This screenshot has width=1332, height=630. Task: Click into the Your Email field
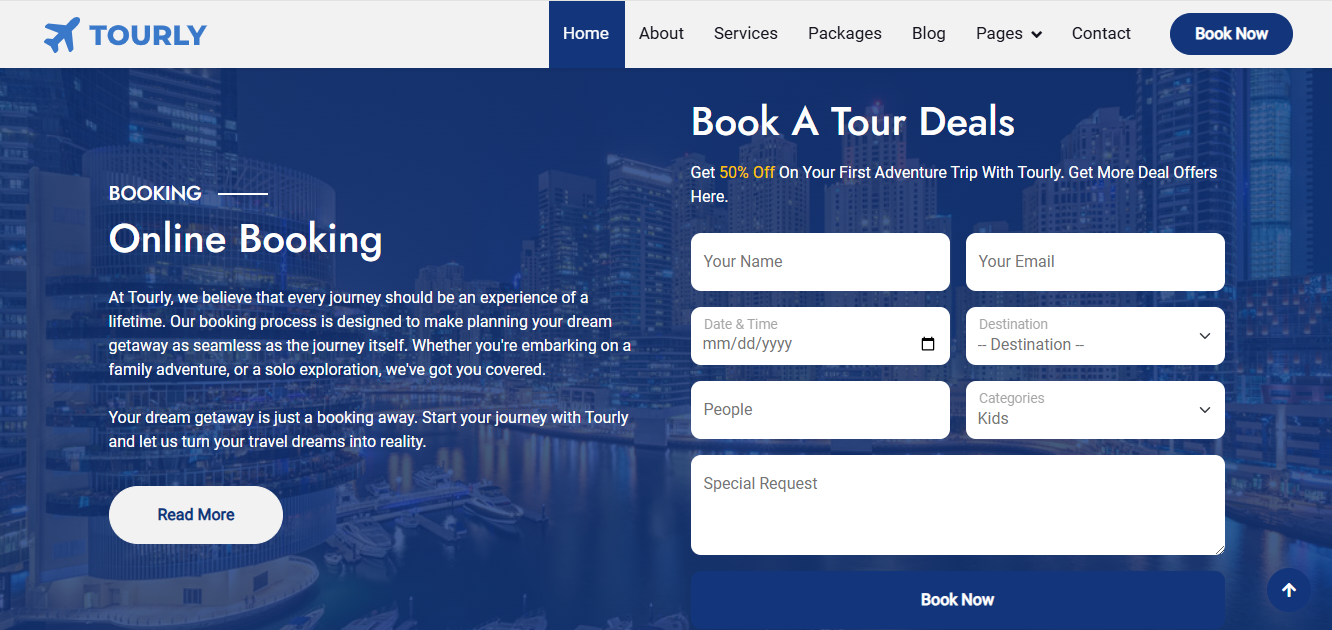pyautogui.click(x=1094, y=262)
